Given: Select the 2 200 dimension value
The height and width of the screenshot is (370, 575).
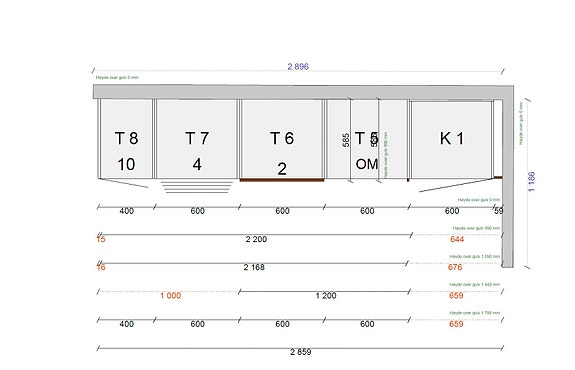Looking at the screenshot, I should coord(256,239).
